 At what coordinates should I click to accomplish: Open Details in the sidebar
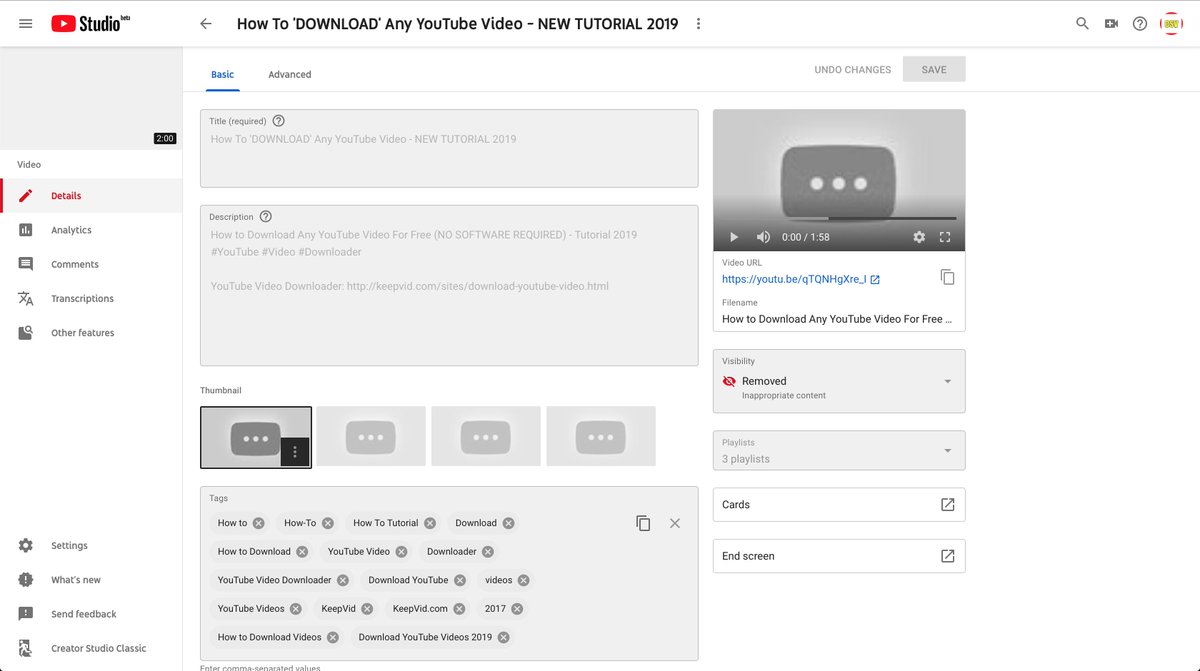pyautogui.click(x=91, y=196)
